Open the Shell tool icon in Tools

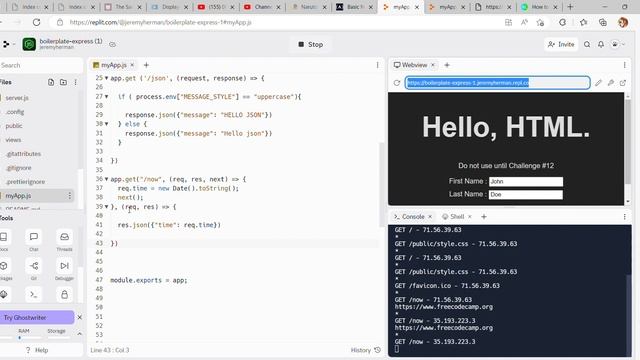[x=34, y=295]
